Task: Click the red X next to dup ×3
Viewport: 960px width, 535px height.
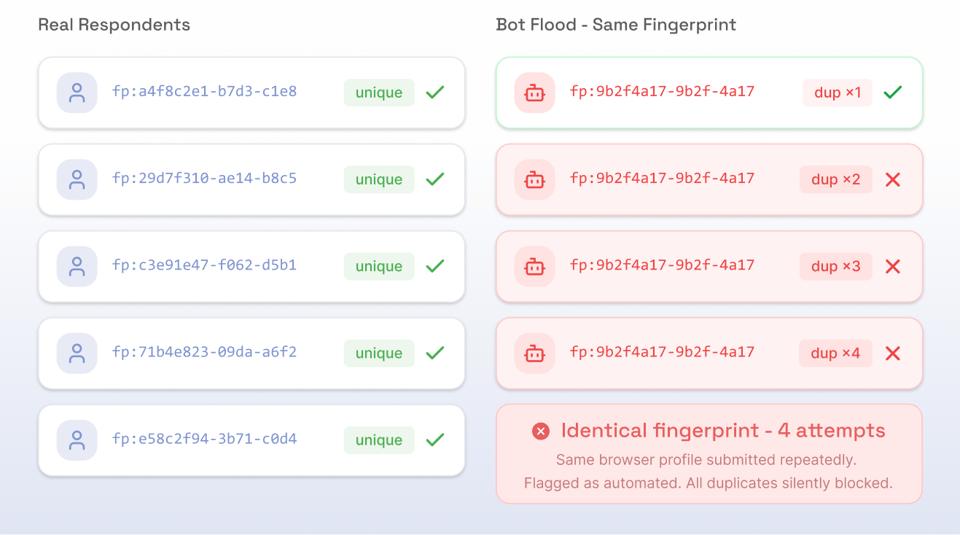Action: [x=893, y=266]
